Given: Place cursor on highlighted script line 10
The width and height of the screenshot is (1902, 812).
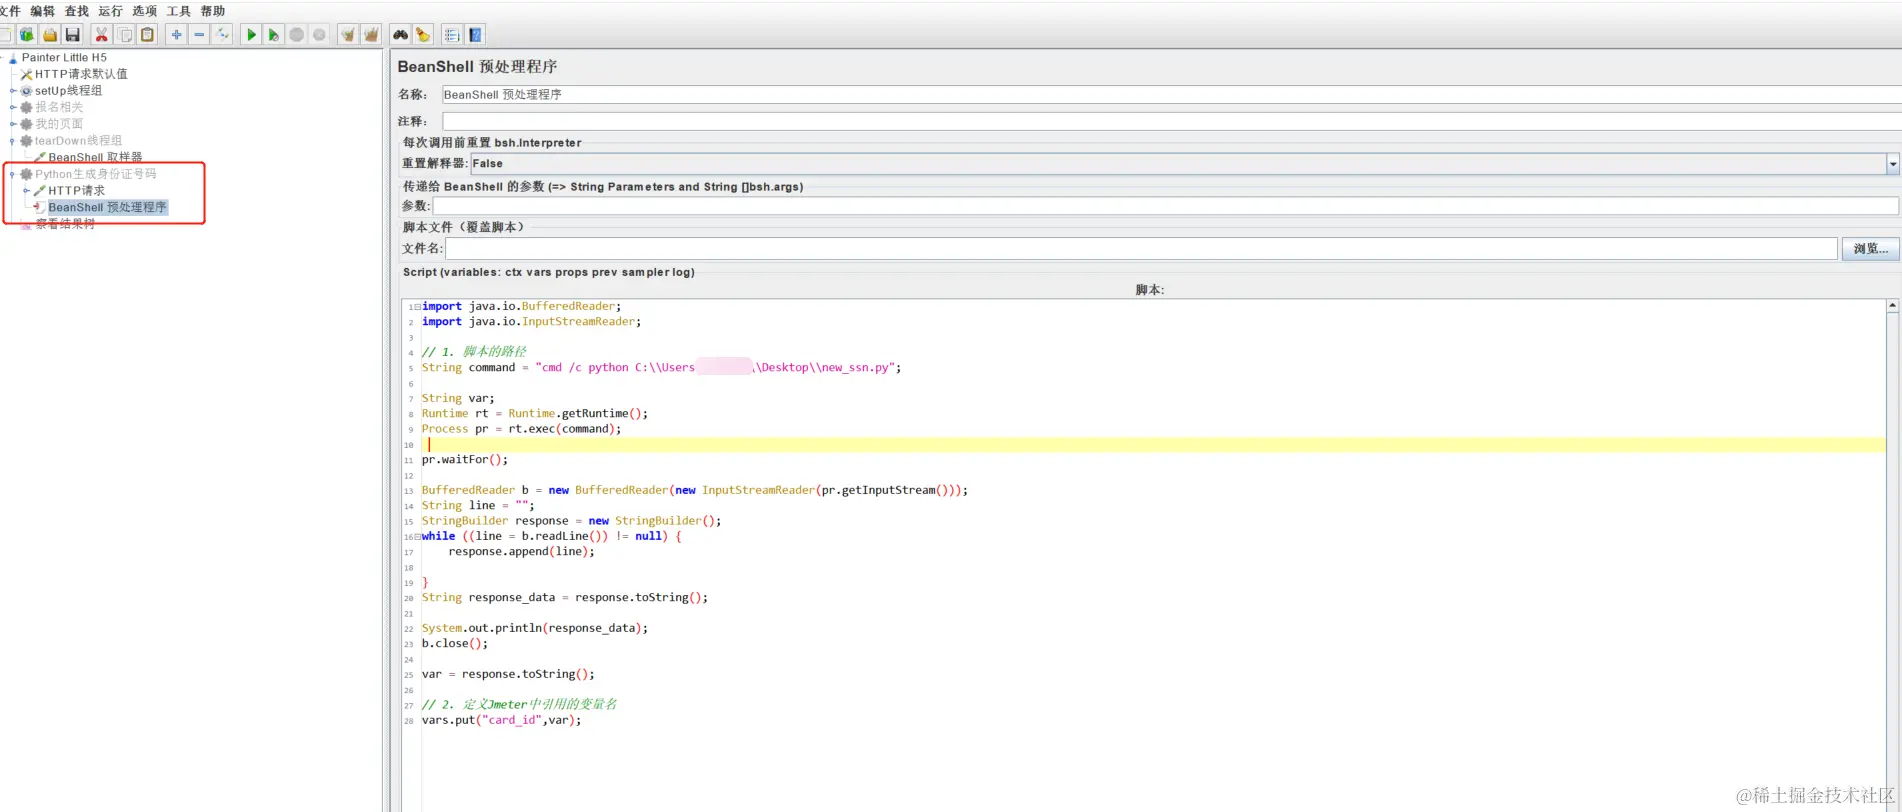Looking at the screenshot, I should (x=1153, y=444).
